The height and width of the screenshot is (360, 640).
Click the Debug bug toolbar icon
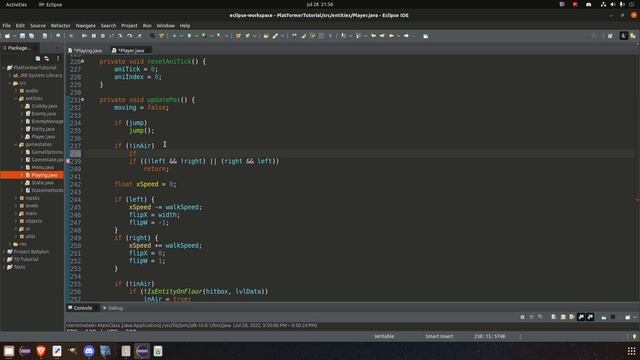coord(174,36)
